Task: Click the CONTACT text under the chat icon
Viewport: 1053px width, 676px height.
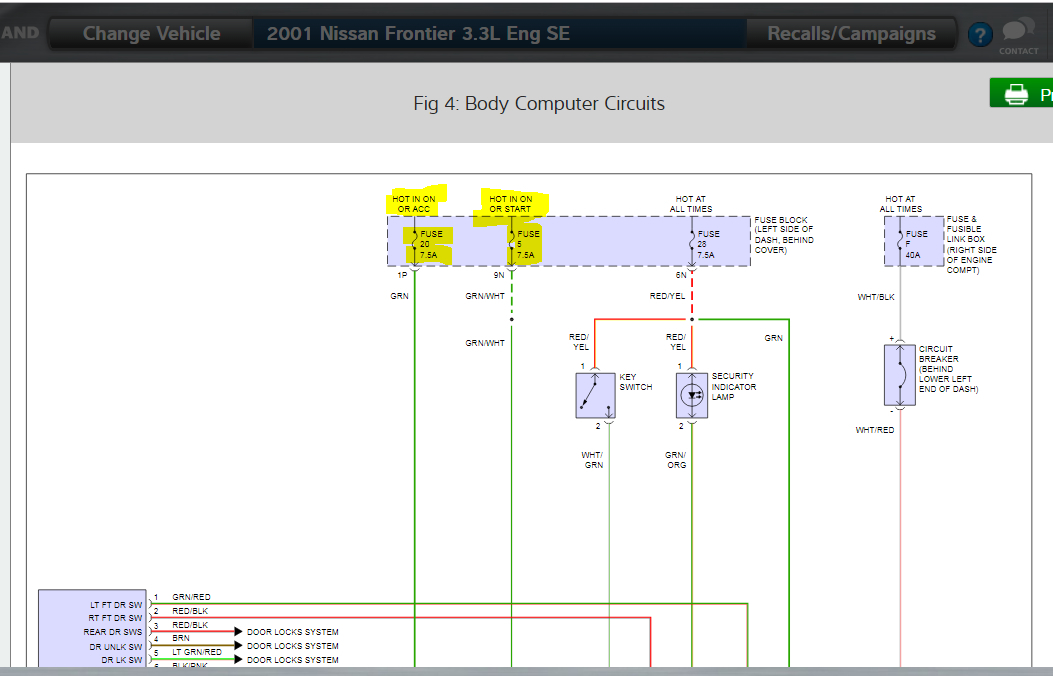Action: pos(1018,51)
